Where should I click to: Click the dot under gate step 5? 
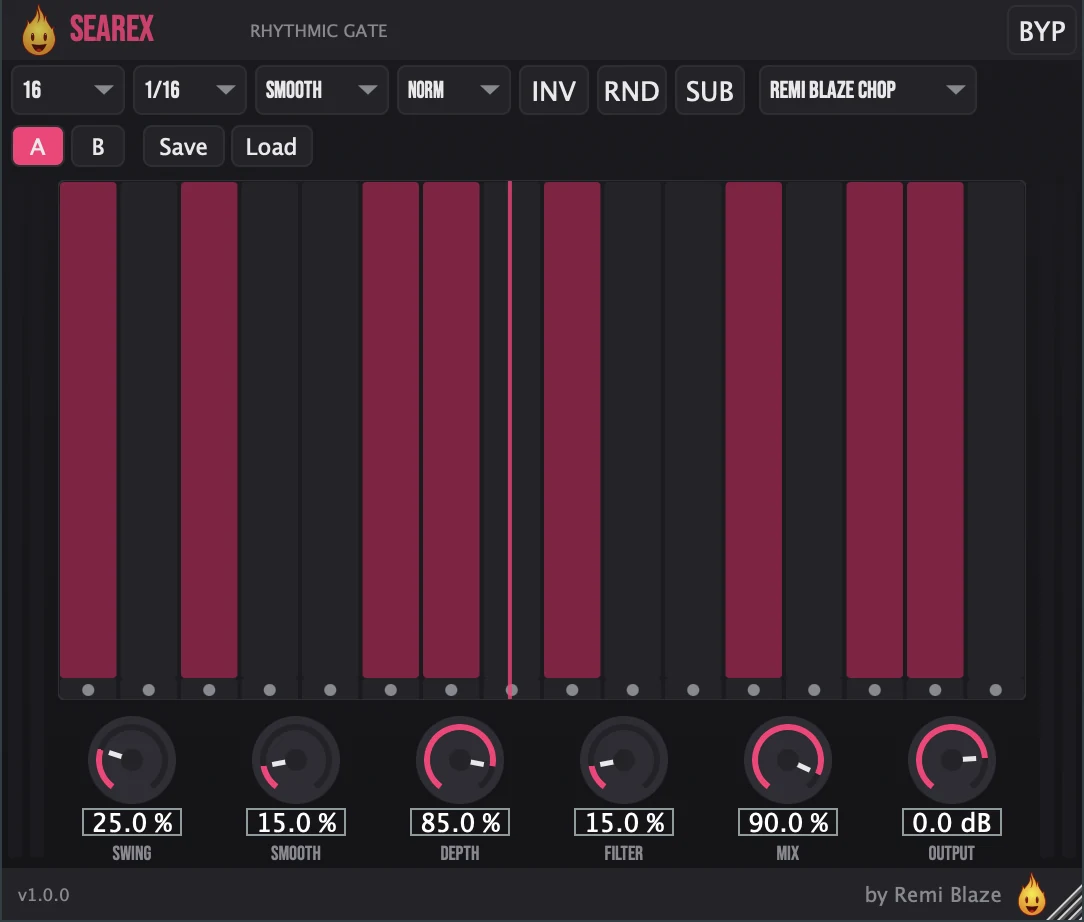tap(330, 690)
